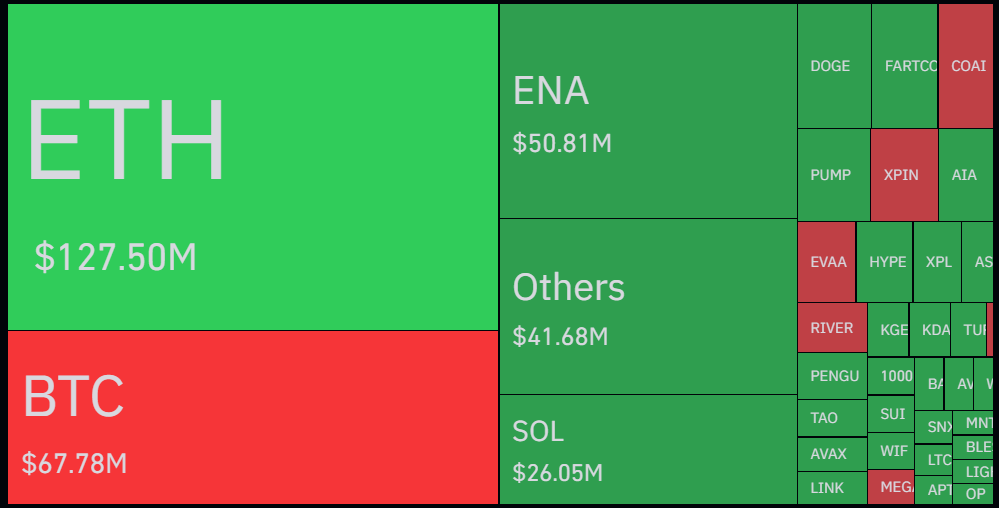Open the red COAI tile
This screenshot has width=999, height=508.
966,66
